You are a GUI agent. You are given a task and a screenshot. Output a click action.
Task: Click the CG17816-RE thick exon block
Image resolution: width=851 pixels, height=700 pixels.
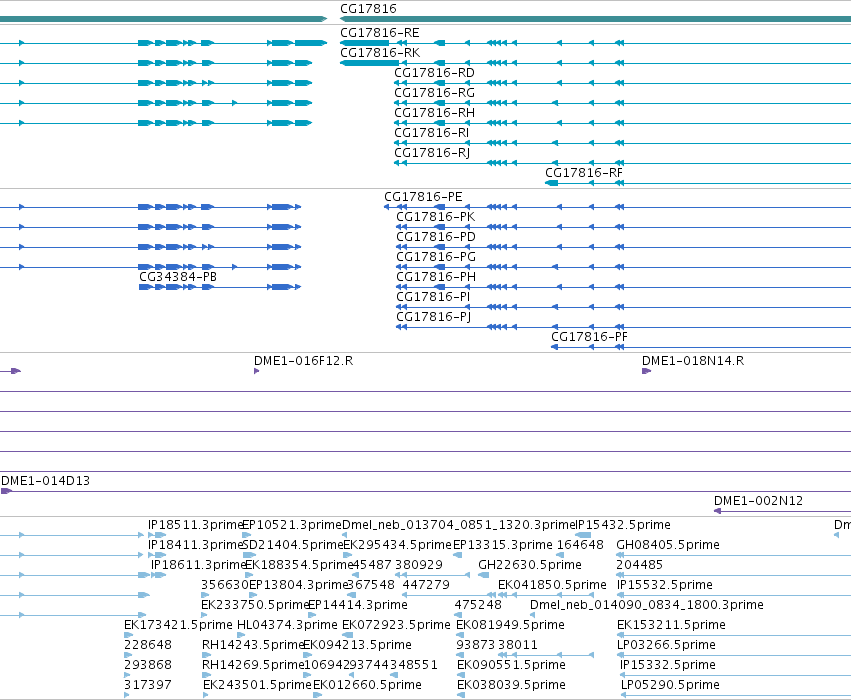(x=364, y=43)
